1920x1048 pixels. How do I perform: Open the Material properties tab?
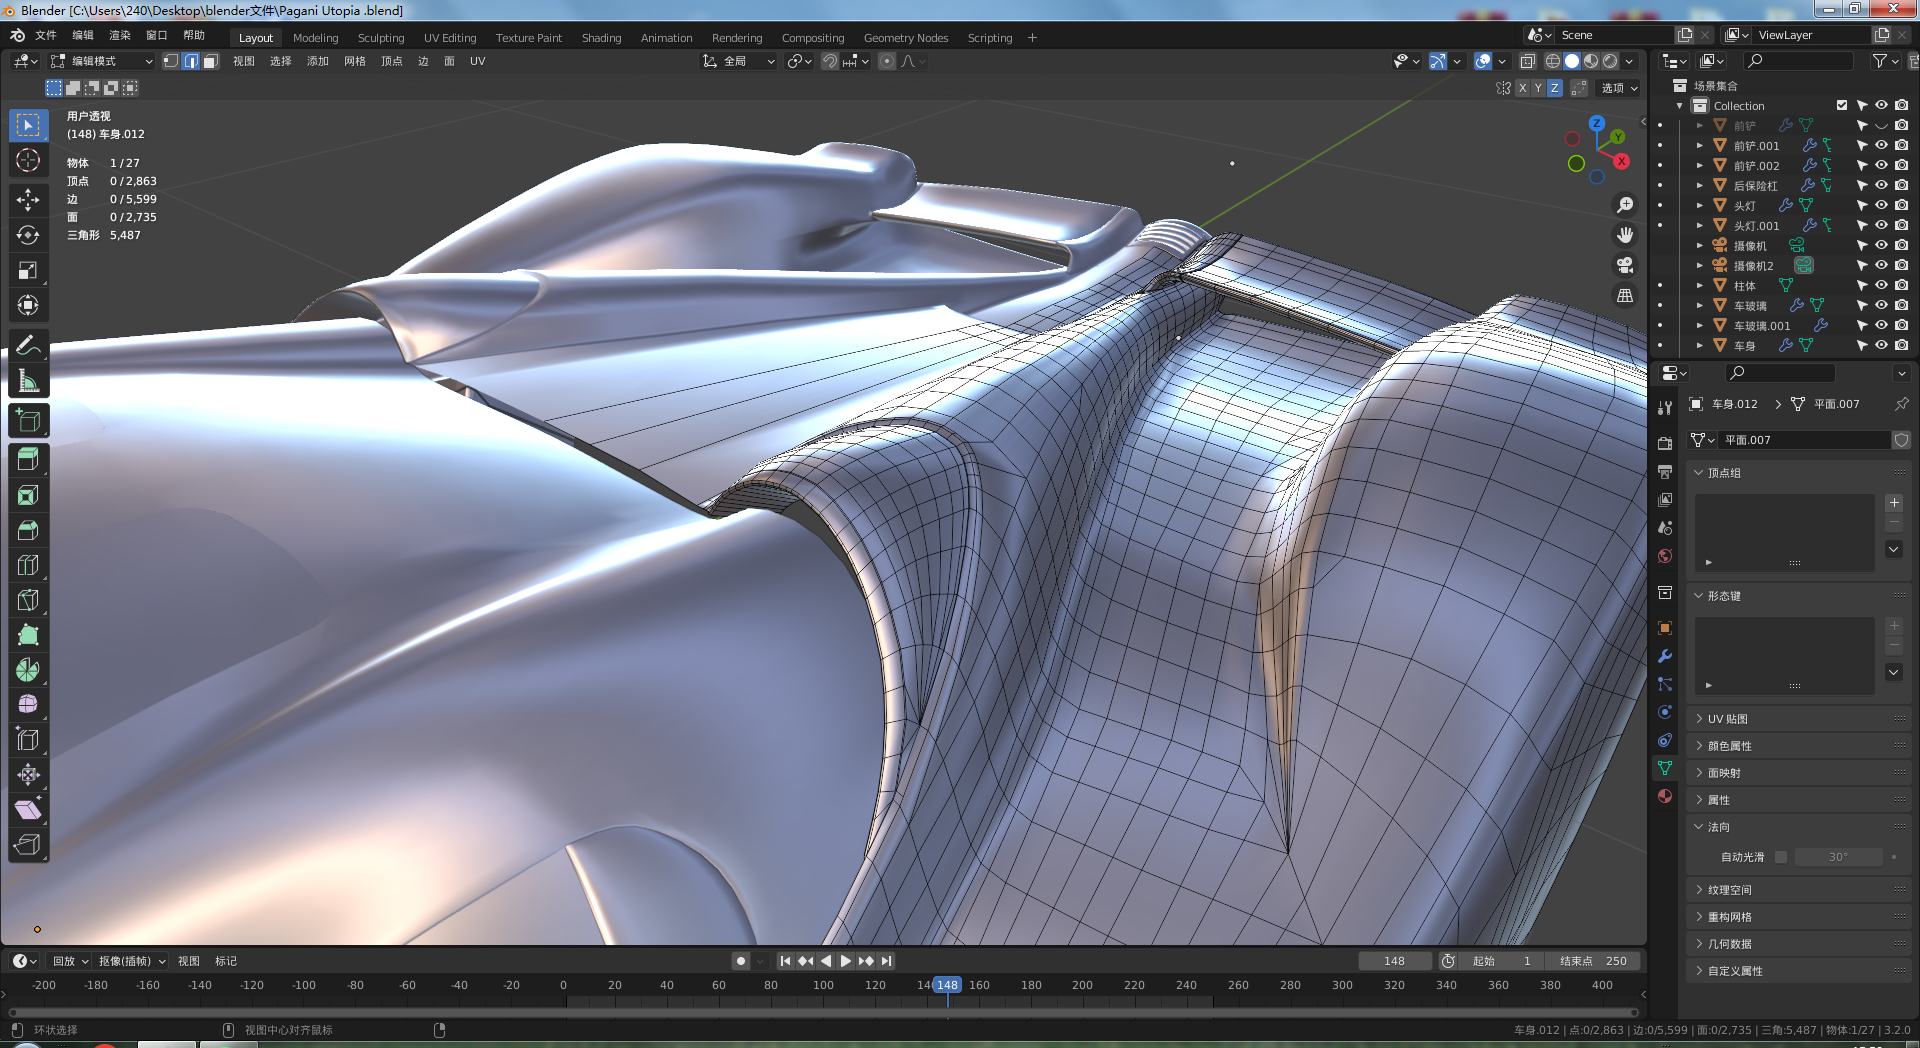click(x=1665, y=796)
